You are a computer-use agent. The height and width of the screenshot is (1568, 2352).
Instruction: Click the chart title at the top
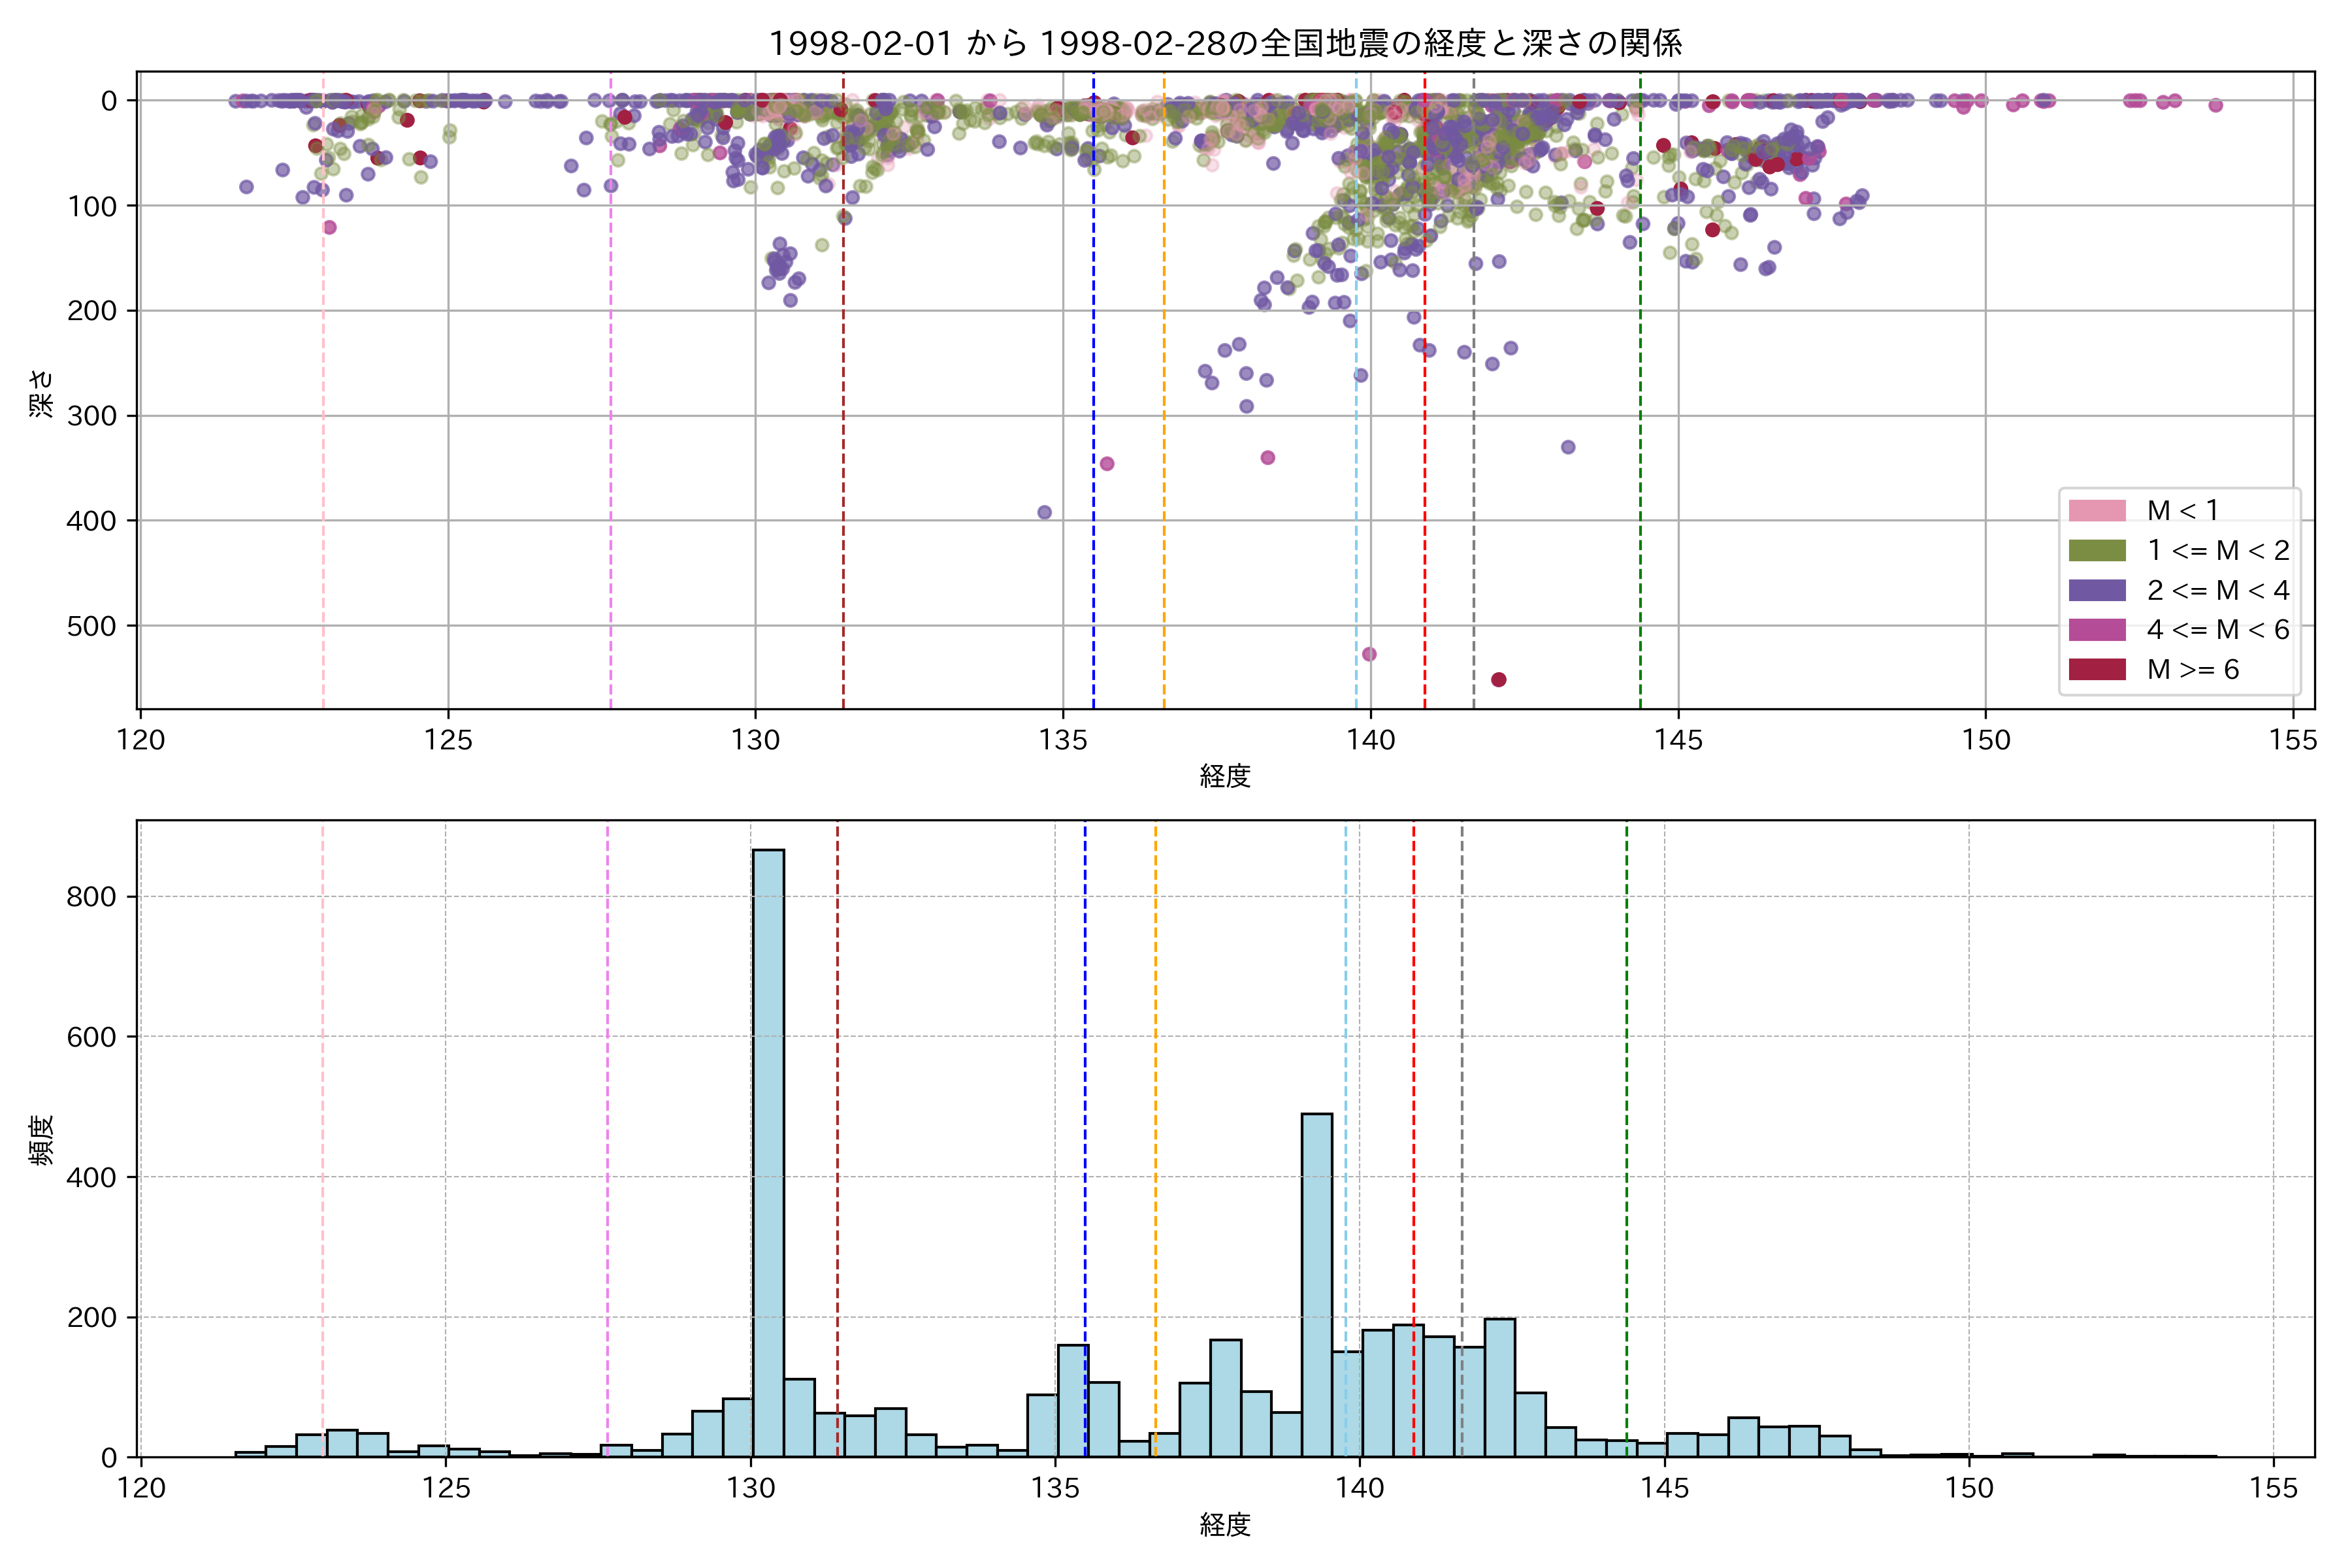click(1225, 43)
